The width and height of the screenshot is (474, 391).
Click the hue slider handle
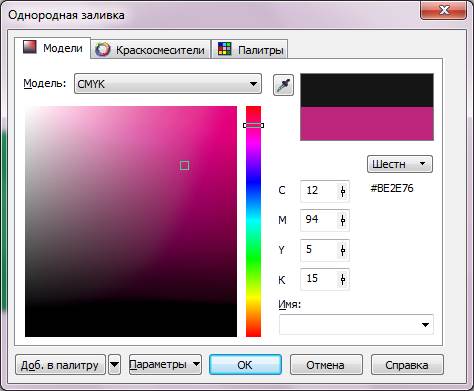click(x=253, y=125)
